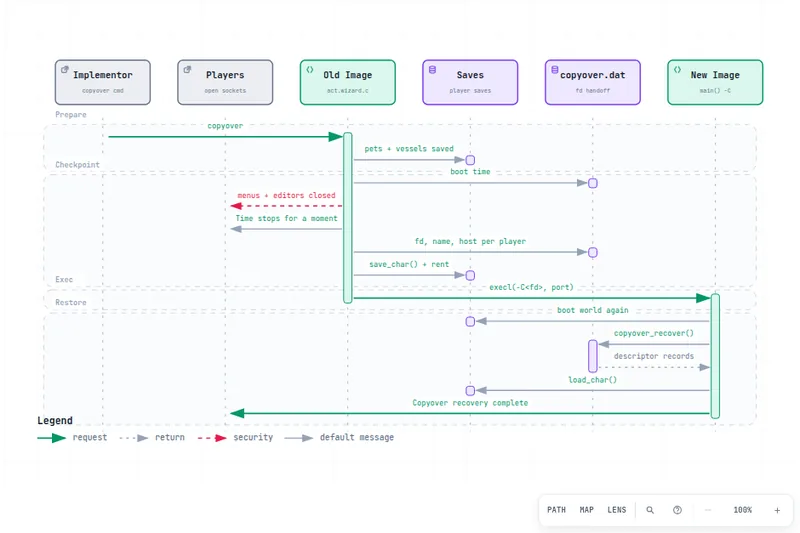800x533 pixels.
Task: Switch to MAP mode
Action: point(587,510)
